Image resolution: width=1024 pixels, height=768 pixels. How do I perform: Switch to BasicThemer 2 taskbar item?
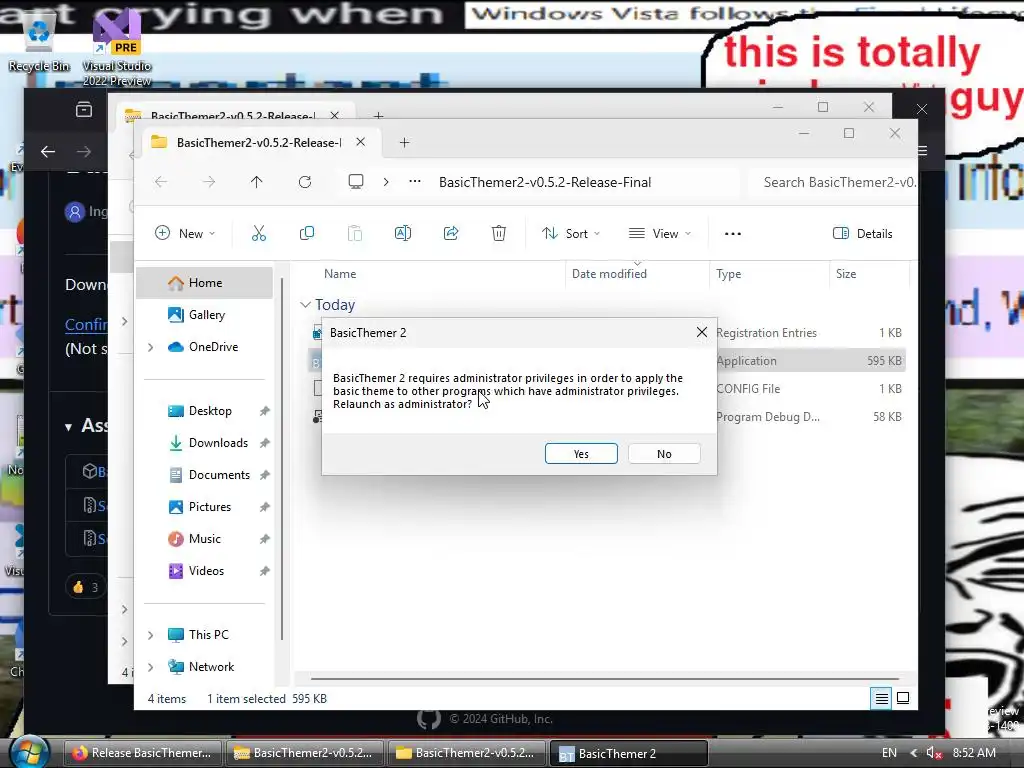point(628,753)
